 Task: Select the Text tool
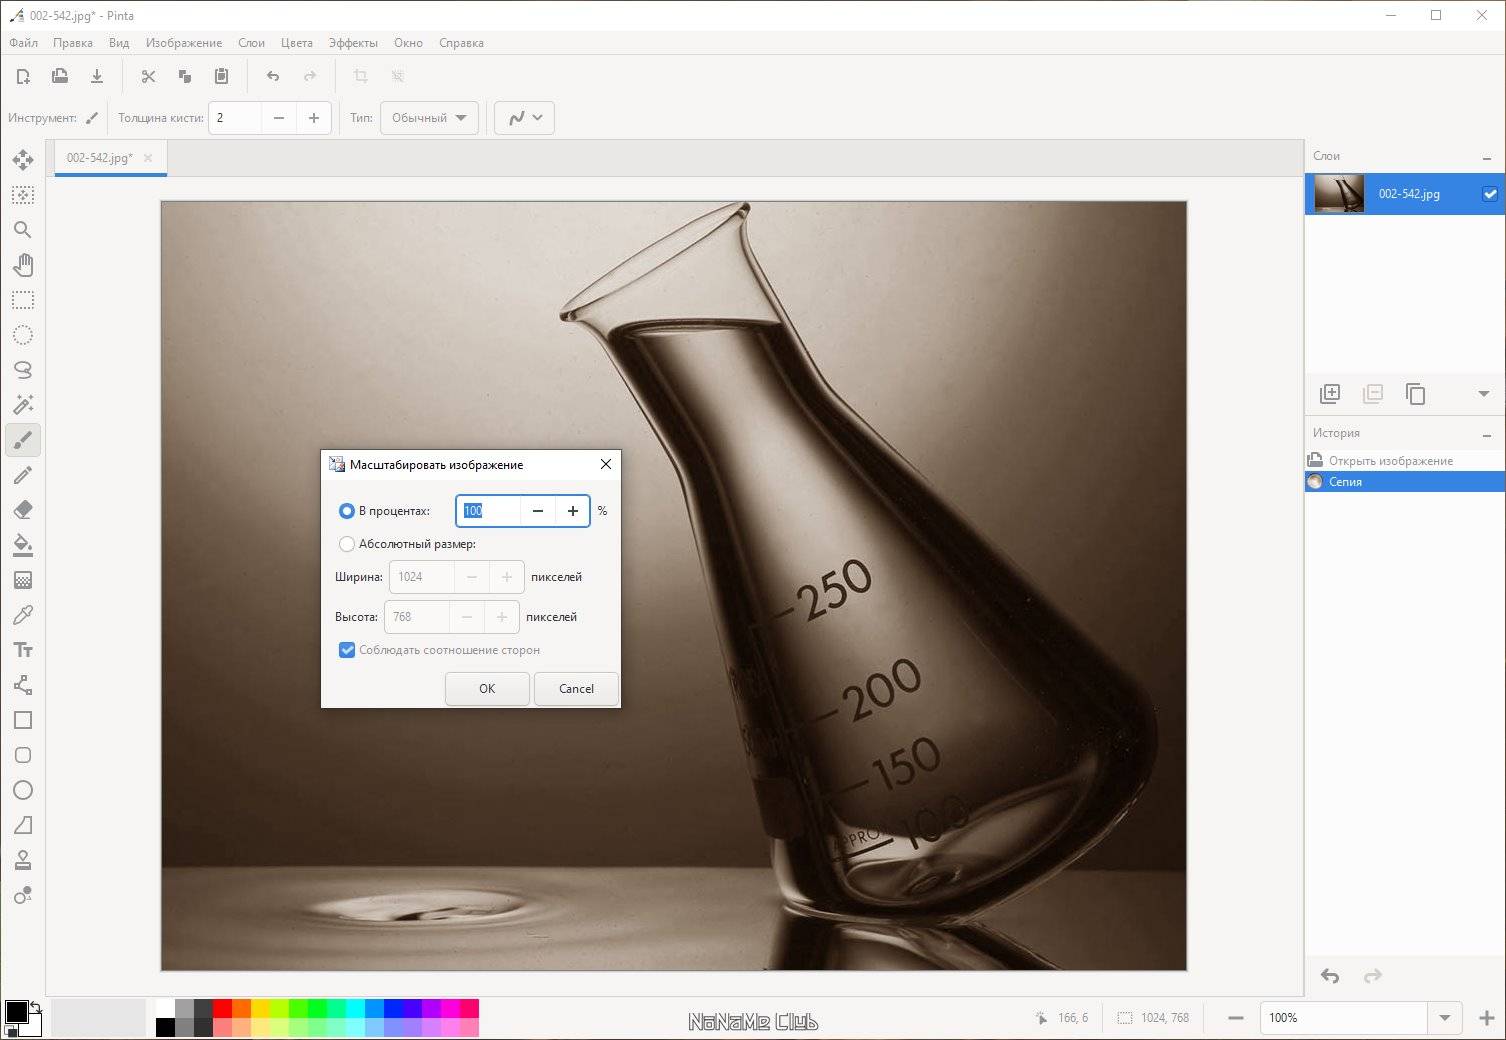tap(23, 650)
